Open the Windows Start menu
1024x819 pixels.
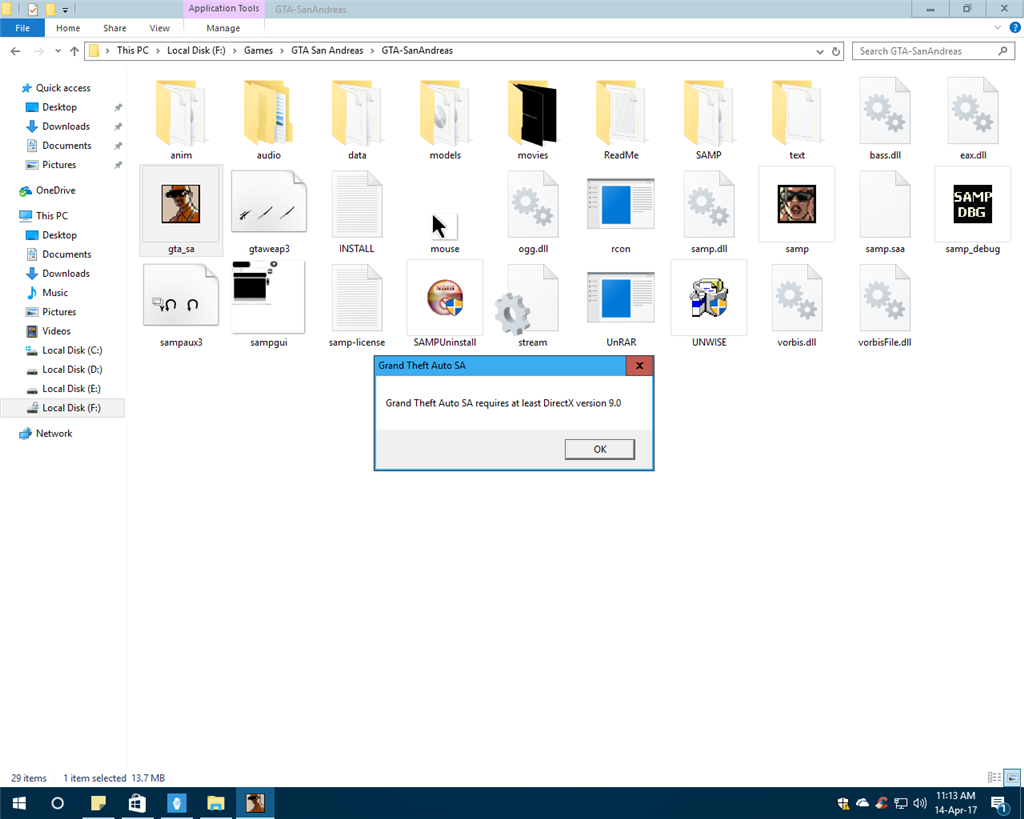(19, 803)
